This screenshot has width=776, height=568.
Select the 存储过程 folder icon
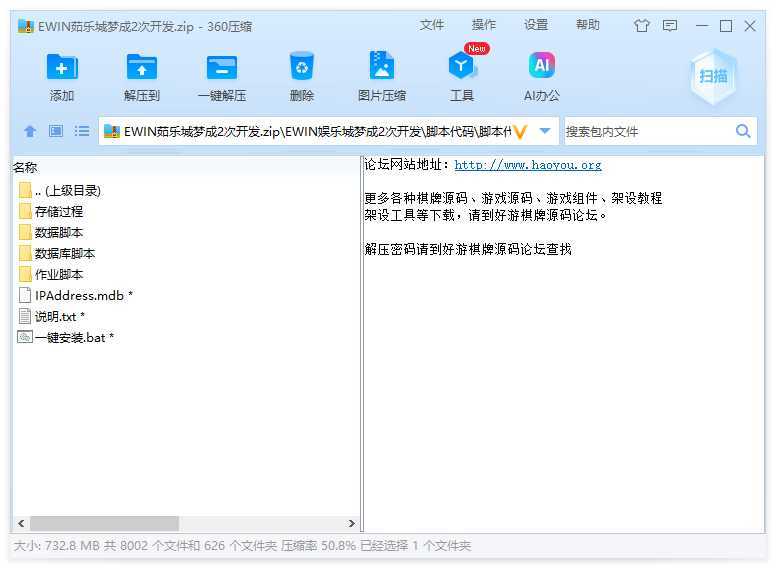(25, 211)
